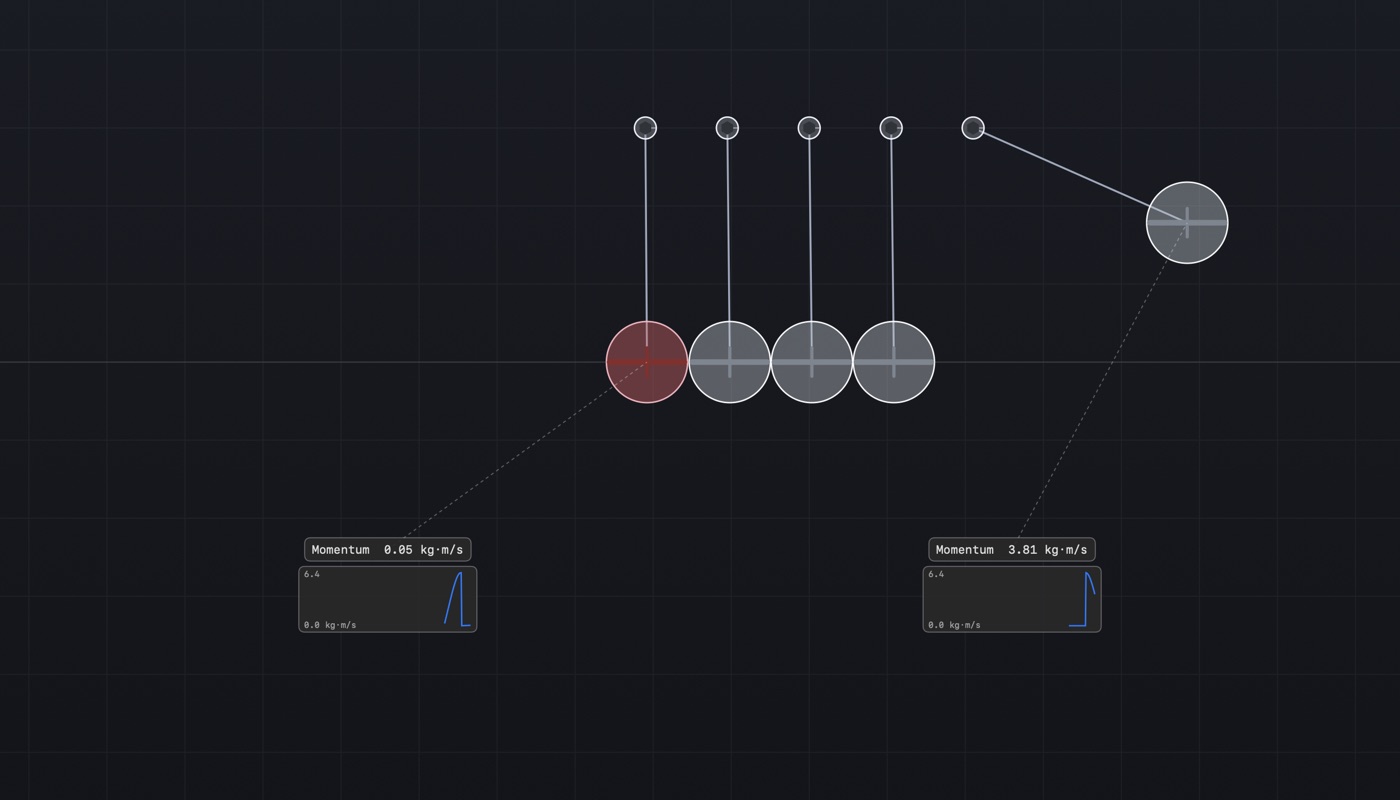This screenshot has width=1400, height=800.
Task: Click the Momentum 0.05 kg·m/s label
Action: coord(388,550)
